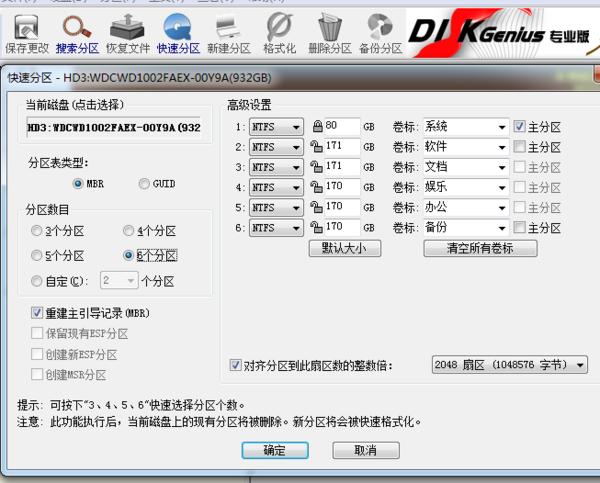Open the 2048 扇区 alignment dropdown
Screen dimensions: 600x483
[580, 366]
